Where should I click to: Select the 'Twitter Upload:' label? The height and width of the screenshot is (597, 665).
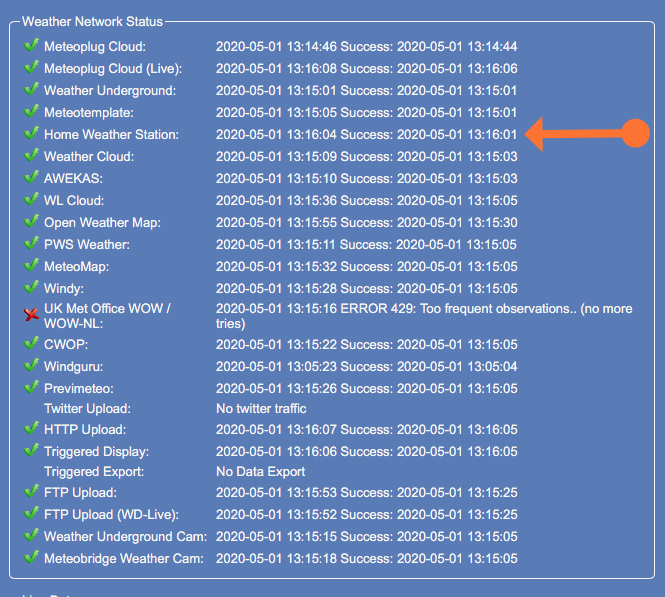tap(87, 409)
